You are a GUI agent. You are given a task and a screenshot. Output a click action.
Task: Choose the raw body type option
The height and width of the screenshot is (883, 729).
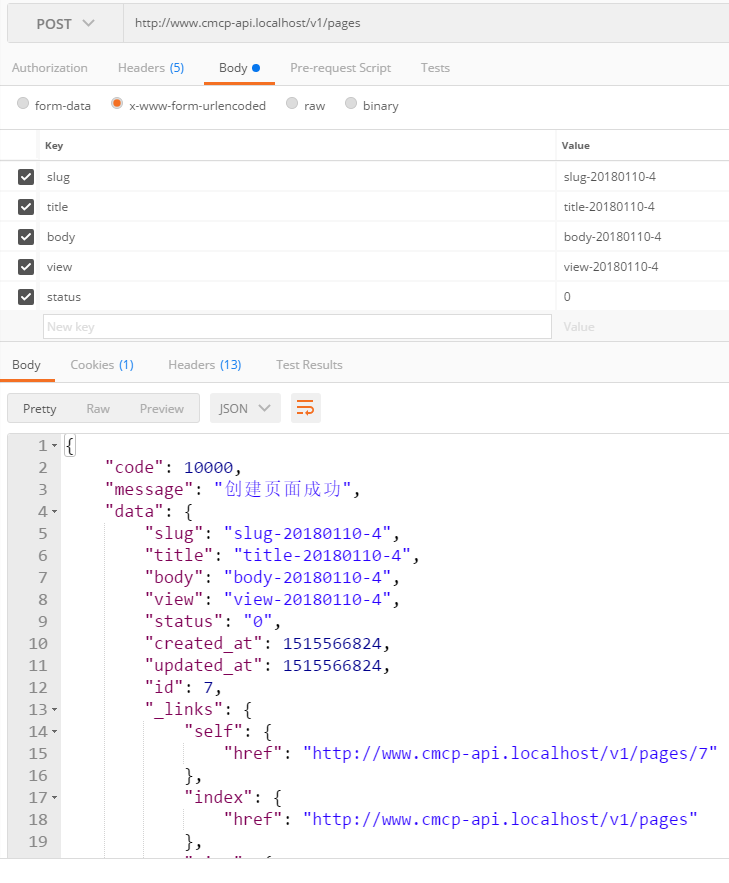(x=292, y=104)
